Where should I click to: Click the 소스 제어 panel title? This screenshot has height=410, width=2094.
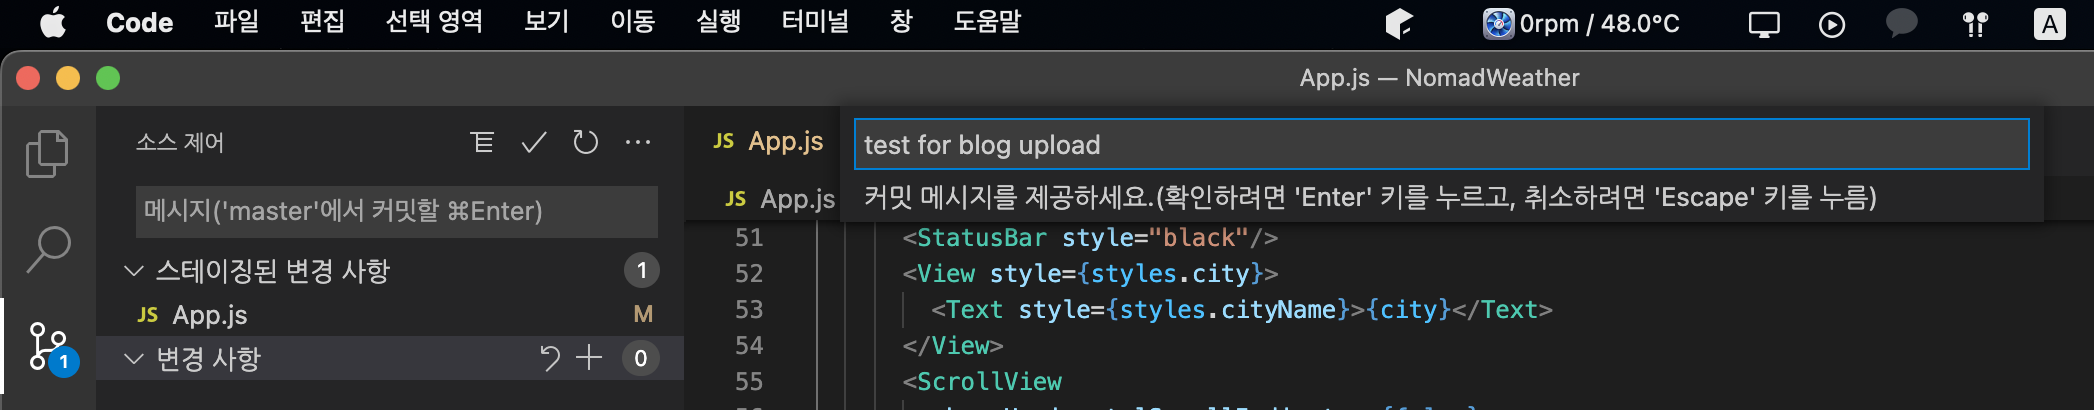tap(180, 143)
